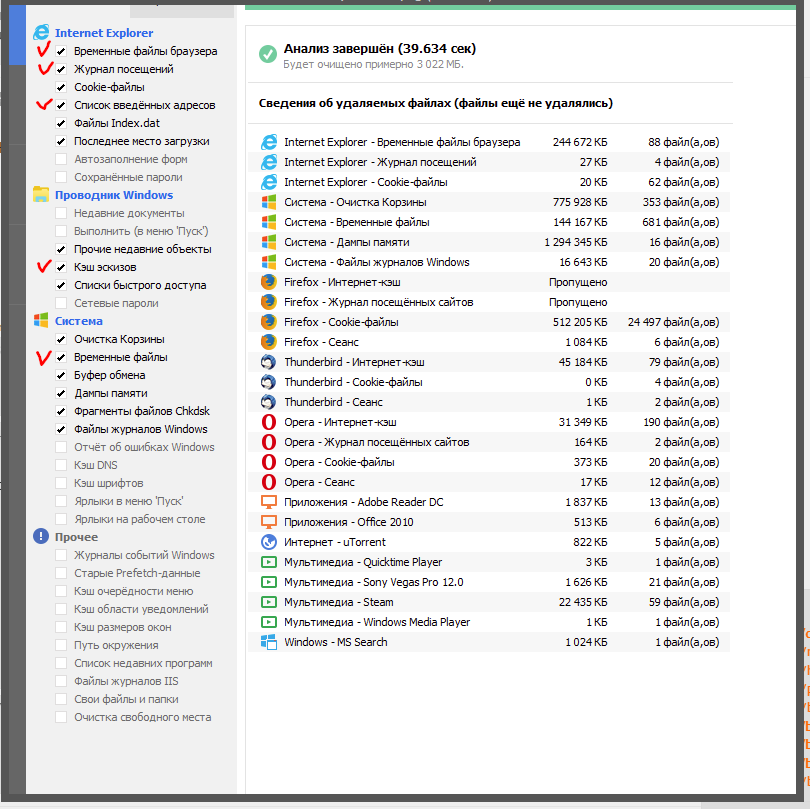Select the row text 'Интернет - uTorrent'
The image size is (810, 809).
tap(335, 542)
